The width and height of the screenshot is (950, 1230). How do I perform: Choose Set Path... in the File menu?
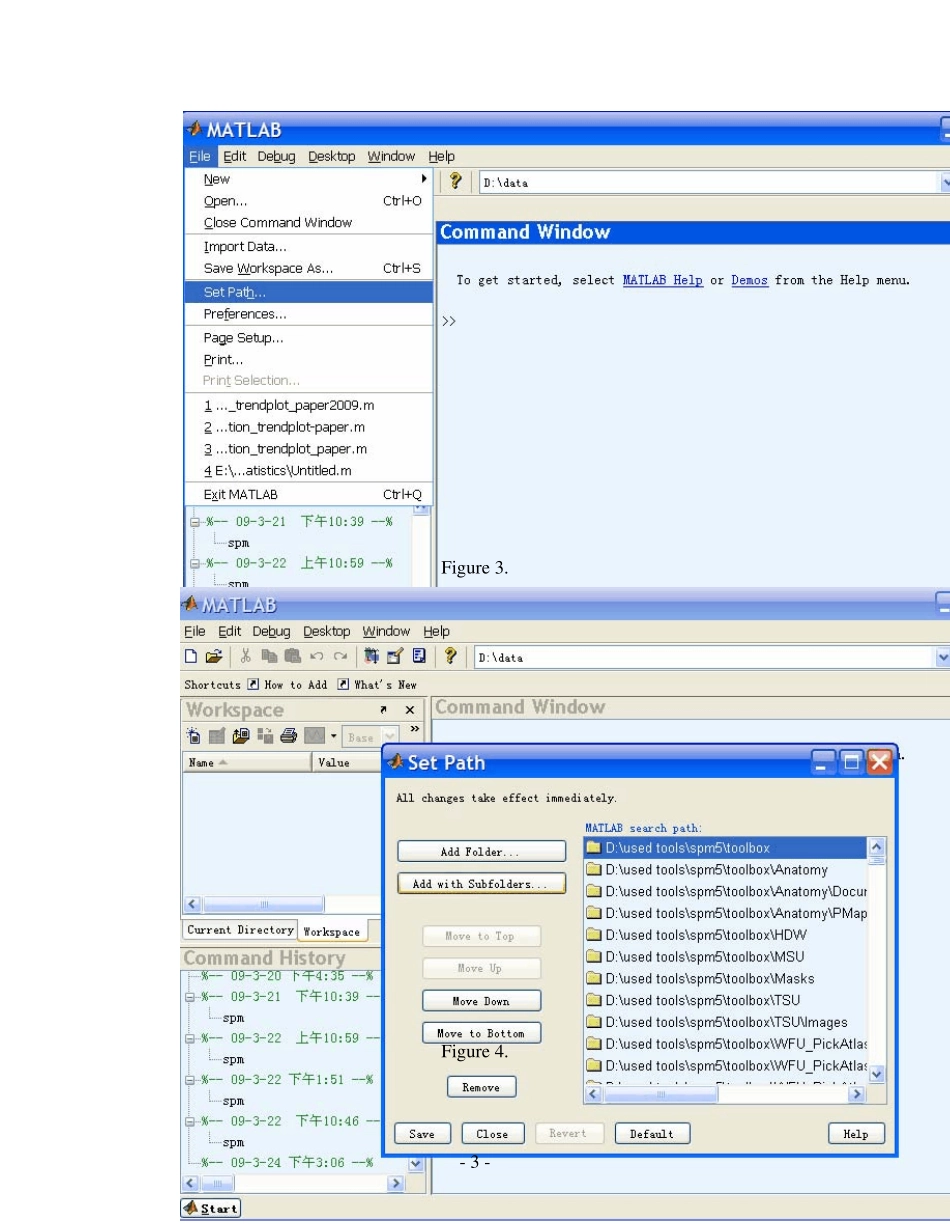308,292
